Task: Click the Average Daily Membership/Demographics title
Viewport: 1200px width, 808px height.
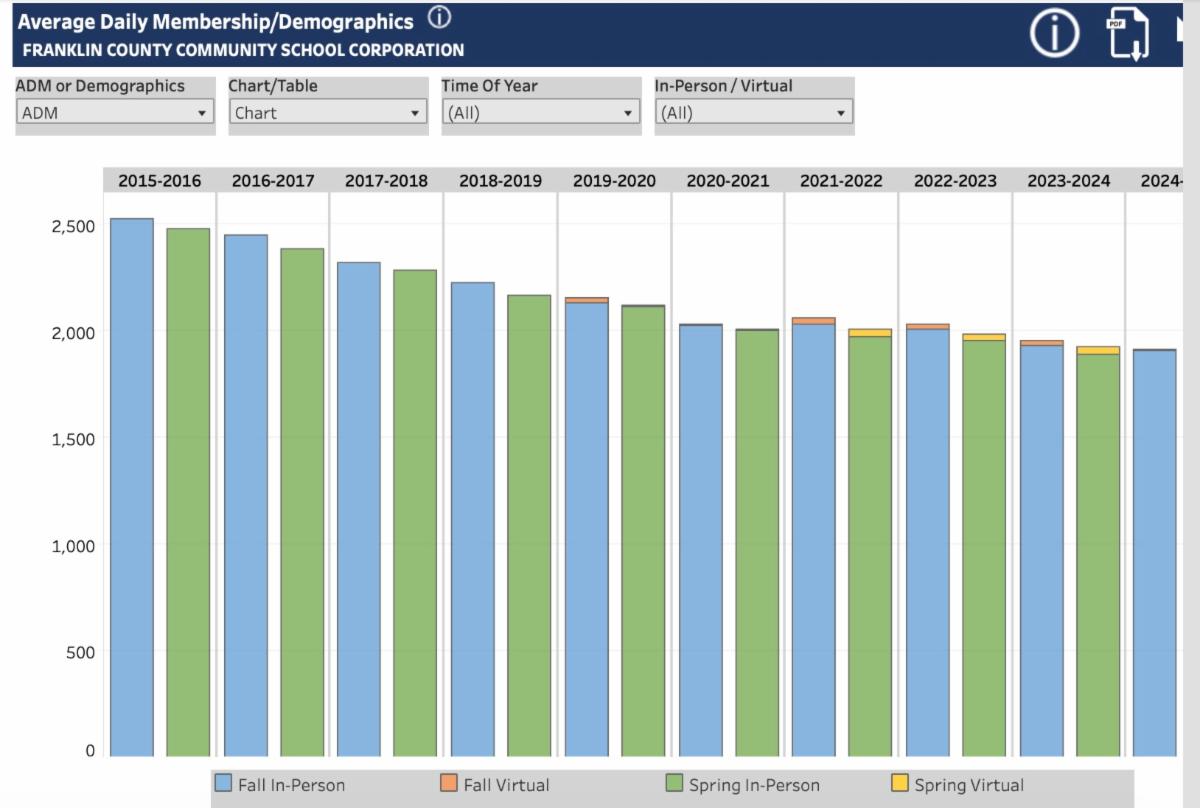Action: coord(216,21)
